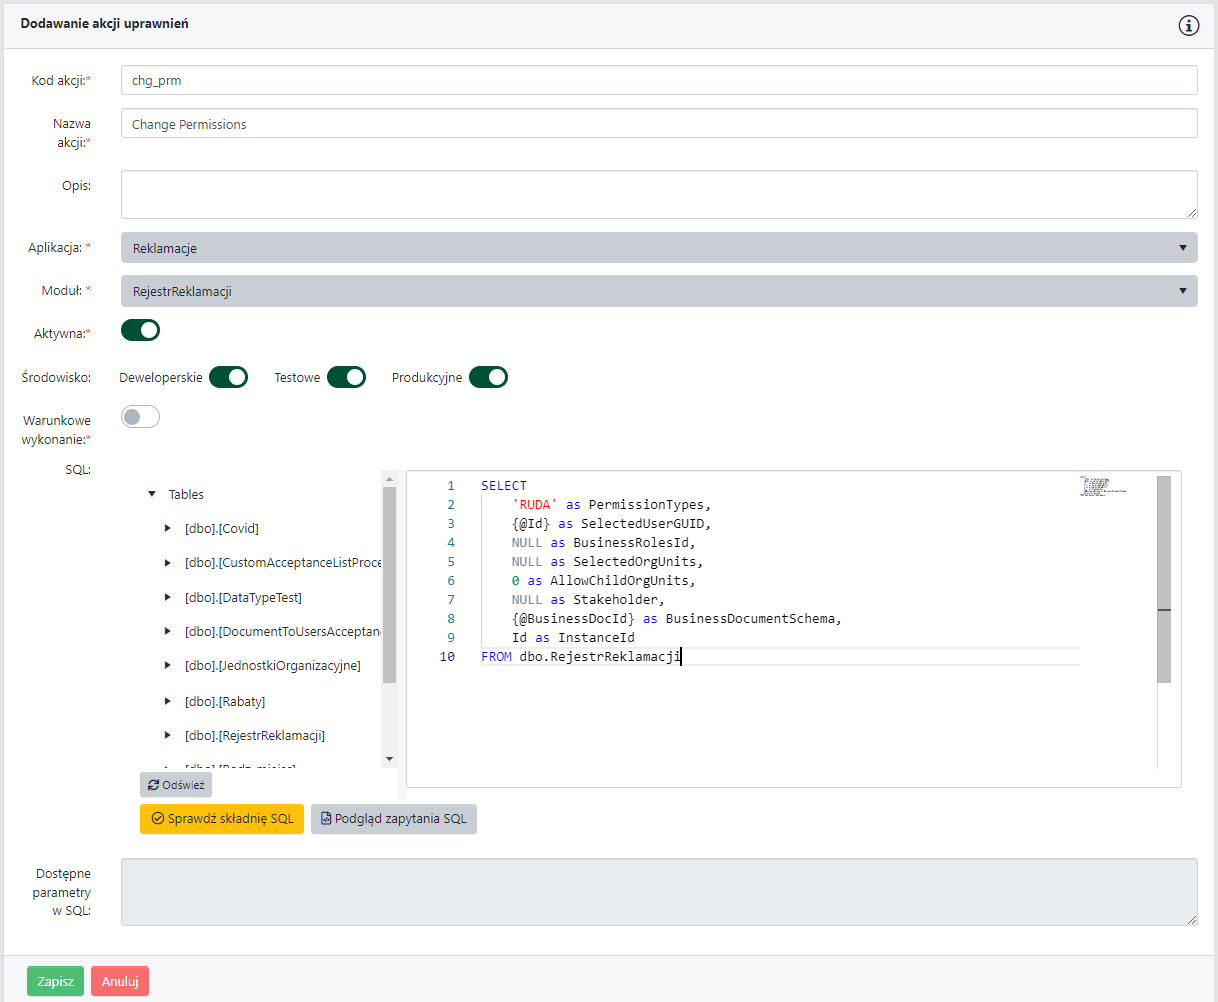Screen dimensions: 1218x1002
Task: Collapse the Tables tree node
Action: click(152, 494)
